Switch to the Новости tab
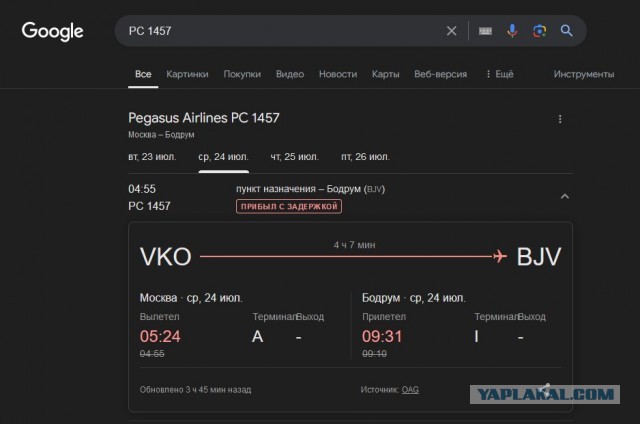Viewport: 640px width, 424px height. point(338,74)
